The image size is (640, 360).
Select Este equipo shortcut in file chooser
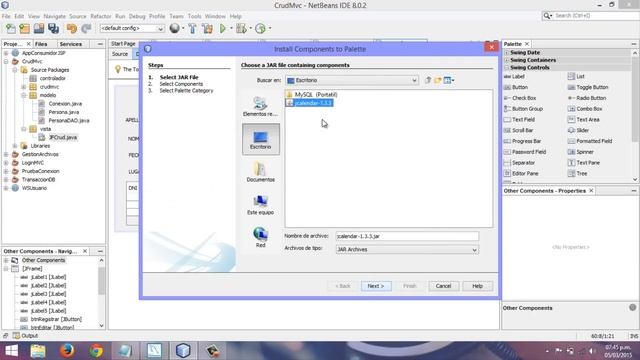coord(260,204)
